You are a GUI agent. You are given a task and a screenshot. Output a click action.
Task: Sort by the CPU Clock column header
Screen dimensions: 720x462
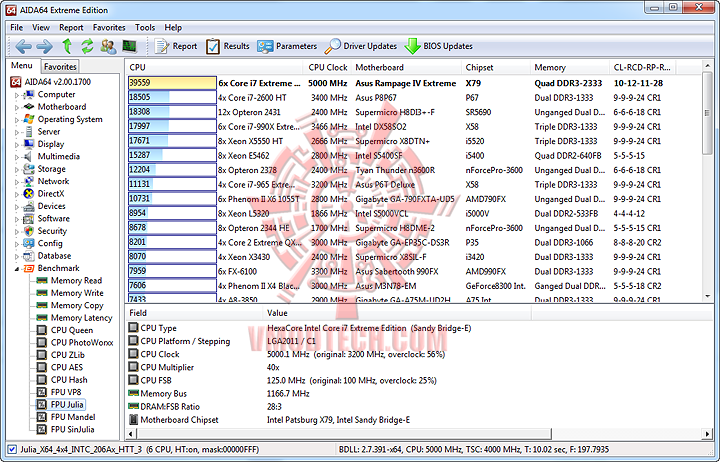coord(327,67)
